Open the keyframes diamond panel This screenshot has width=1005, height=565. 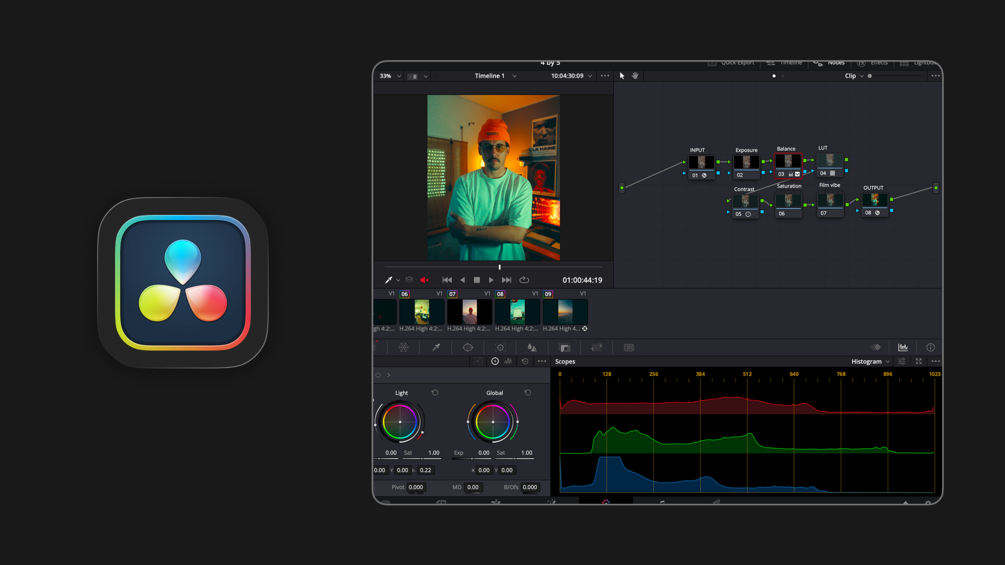[876, 347]
